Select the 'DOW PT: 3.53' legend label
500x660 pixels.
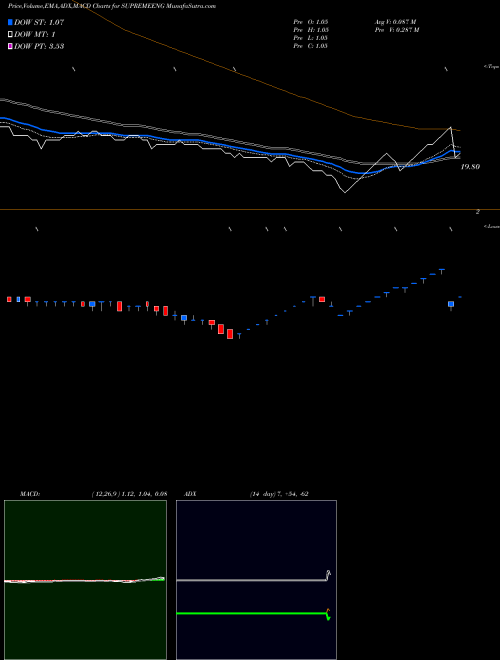[39, 46]
